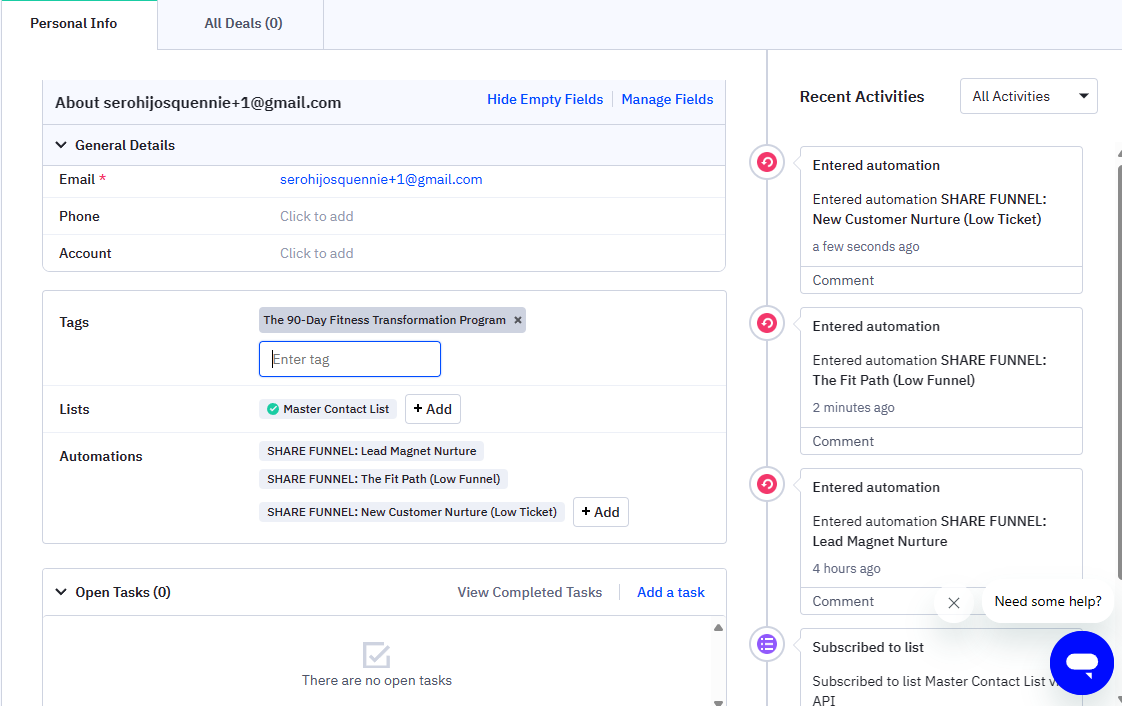Image resolution: width=1122 pixels, height=706 pixels.
Task: Switch to the All Deals tab
Action: tap(243, 23)
